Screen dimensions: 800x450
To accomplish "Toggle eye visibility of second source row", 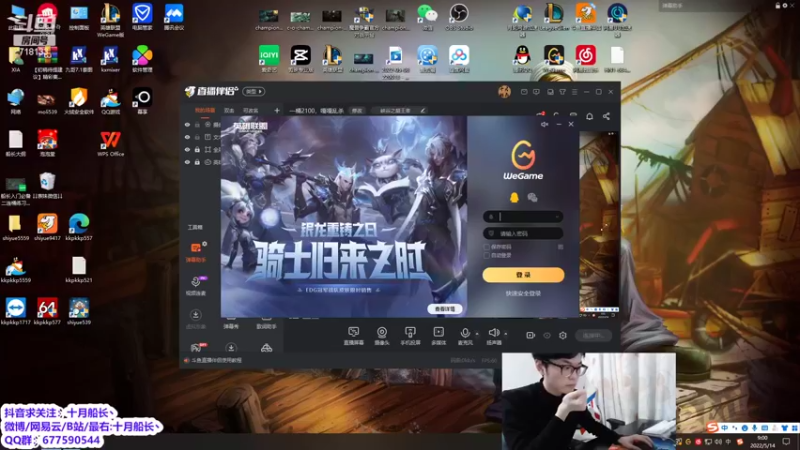I will point(187,137).
